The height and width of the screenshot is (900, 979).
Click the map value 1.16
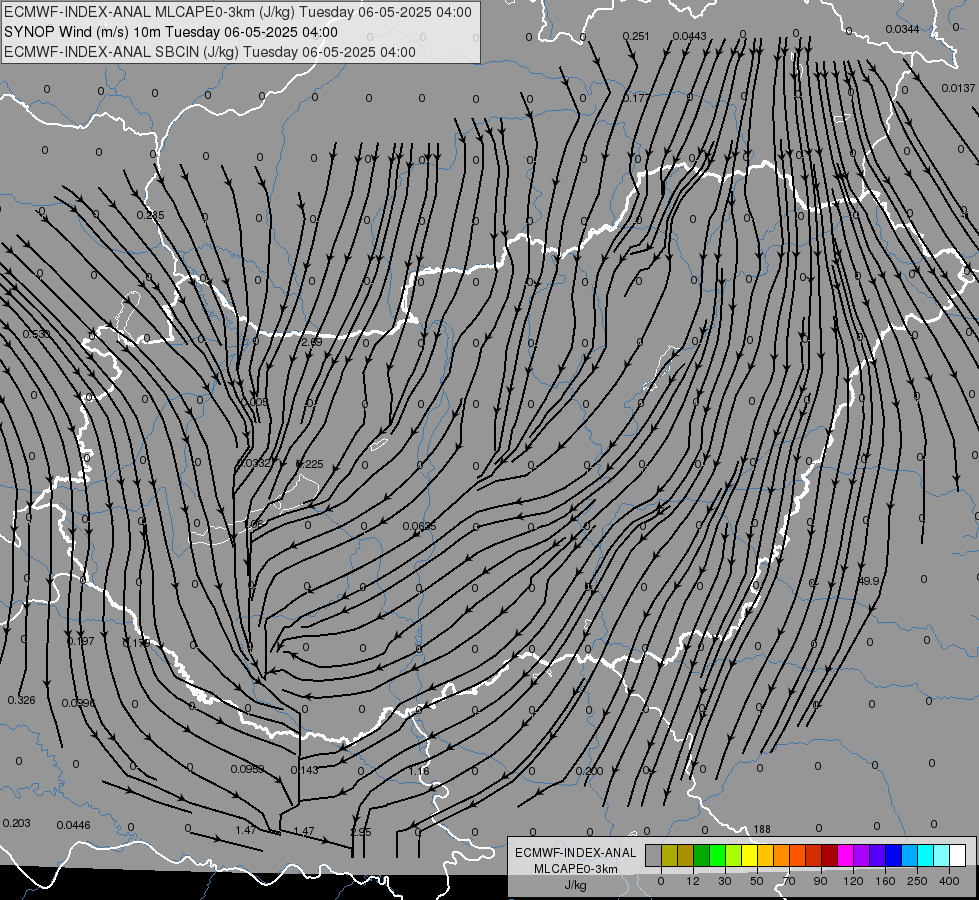click(419, 771)
